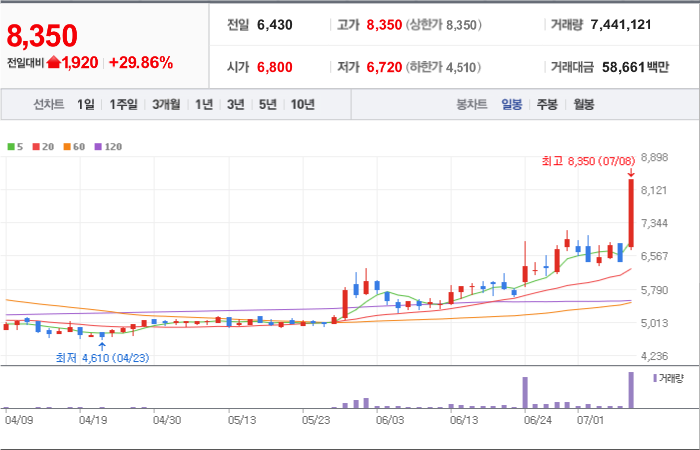Click the 저가 6,720 value
The height and width of the screenshot is (450, 700).
pyautogui.click(x=384, y=67)
